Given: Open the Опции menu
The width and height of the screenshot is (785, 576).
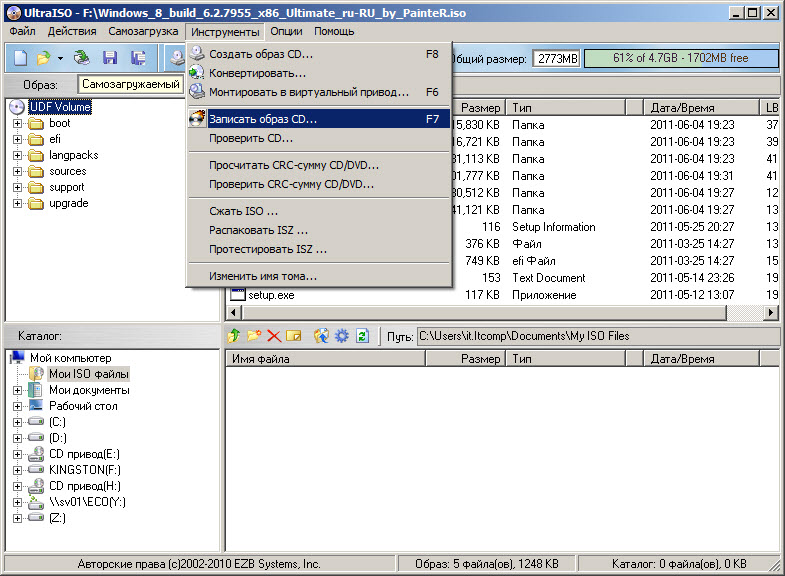Looking at the screenshot, I should click(286, 31).
